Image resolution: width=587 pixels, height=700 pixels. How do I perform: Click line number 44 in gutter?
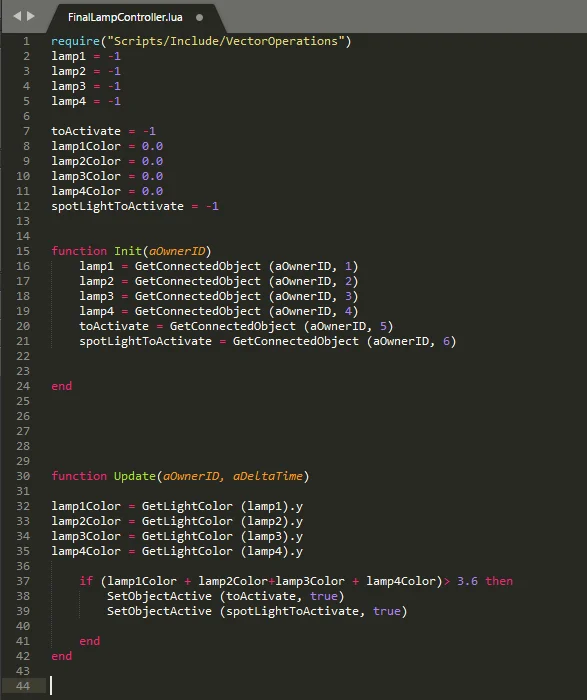pos(23,686)
